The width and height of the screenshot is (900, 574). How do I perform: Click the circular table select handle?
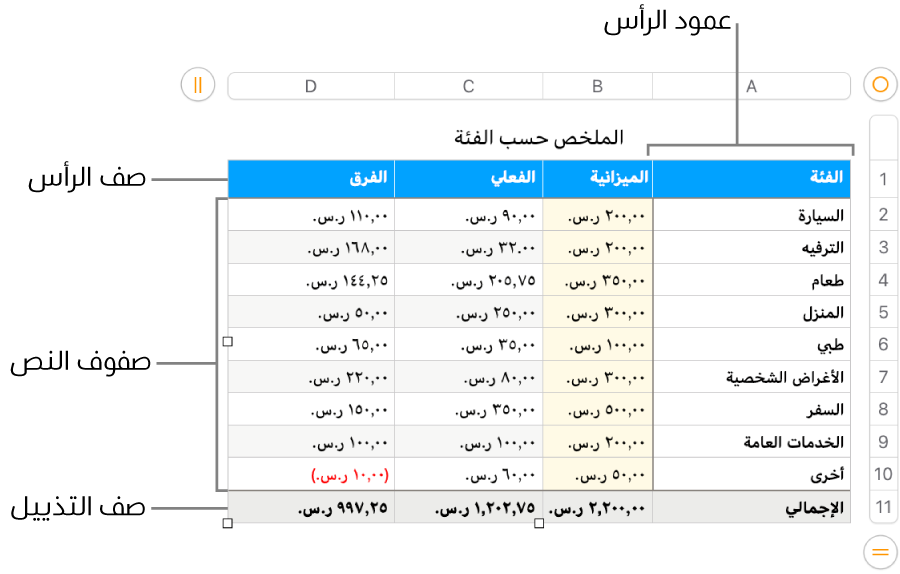[880, 85]
